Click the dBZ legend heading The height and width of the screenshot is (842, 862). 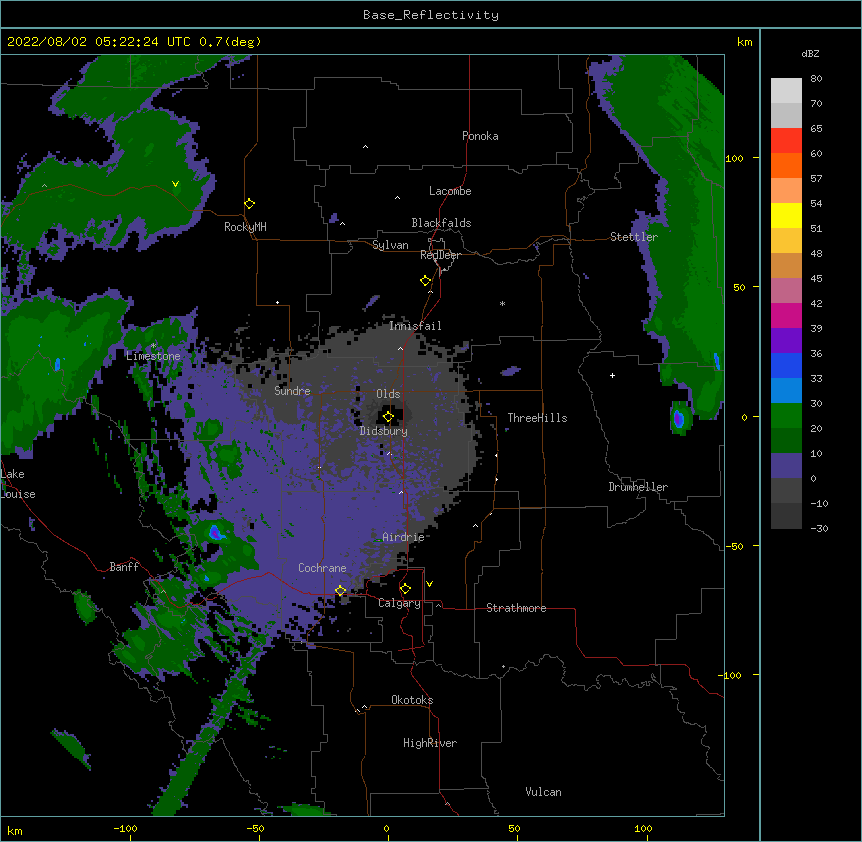tap(810, 53)
